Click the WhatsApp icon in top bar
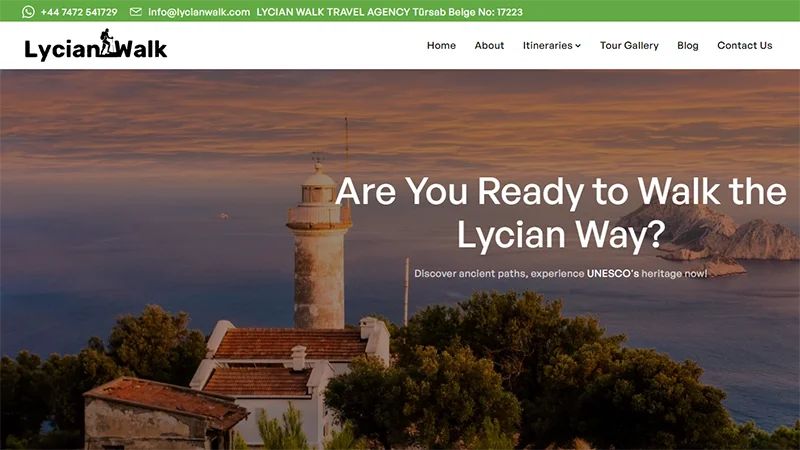Screen dimensions: 800x450 28,12
